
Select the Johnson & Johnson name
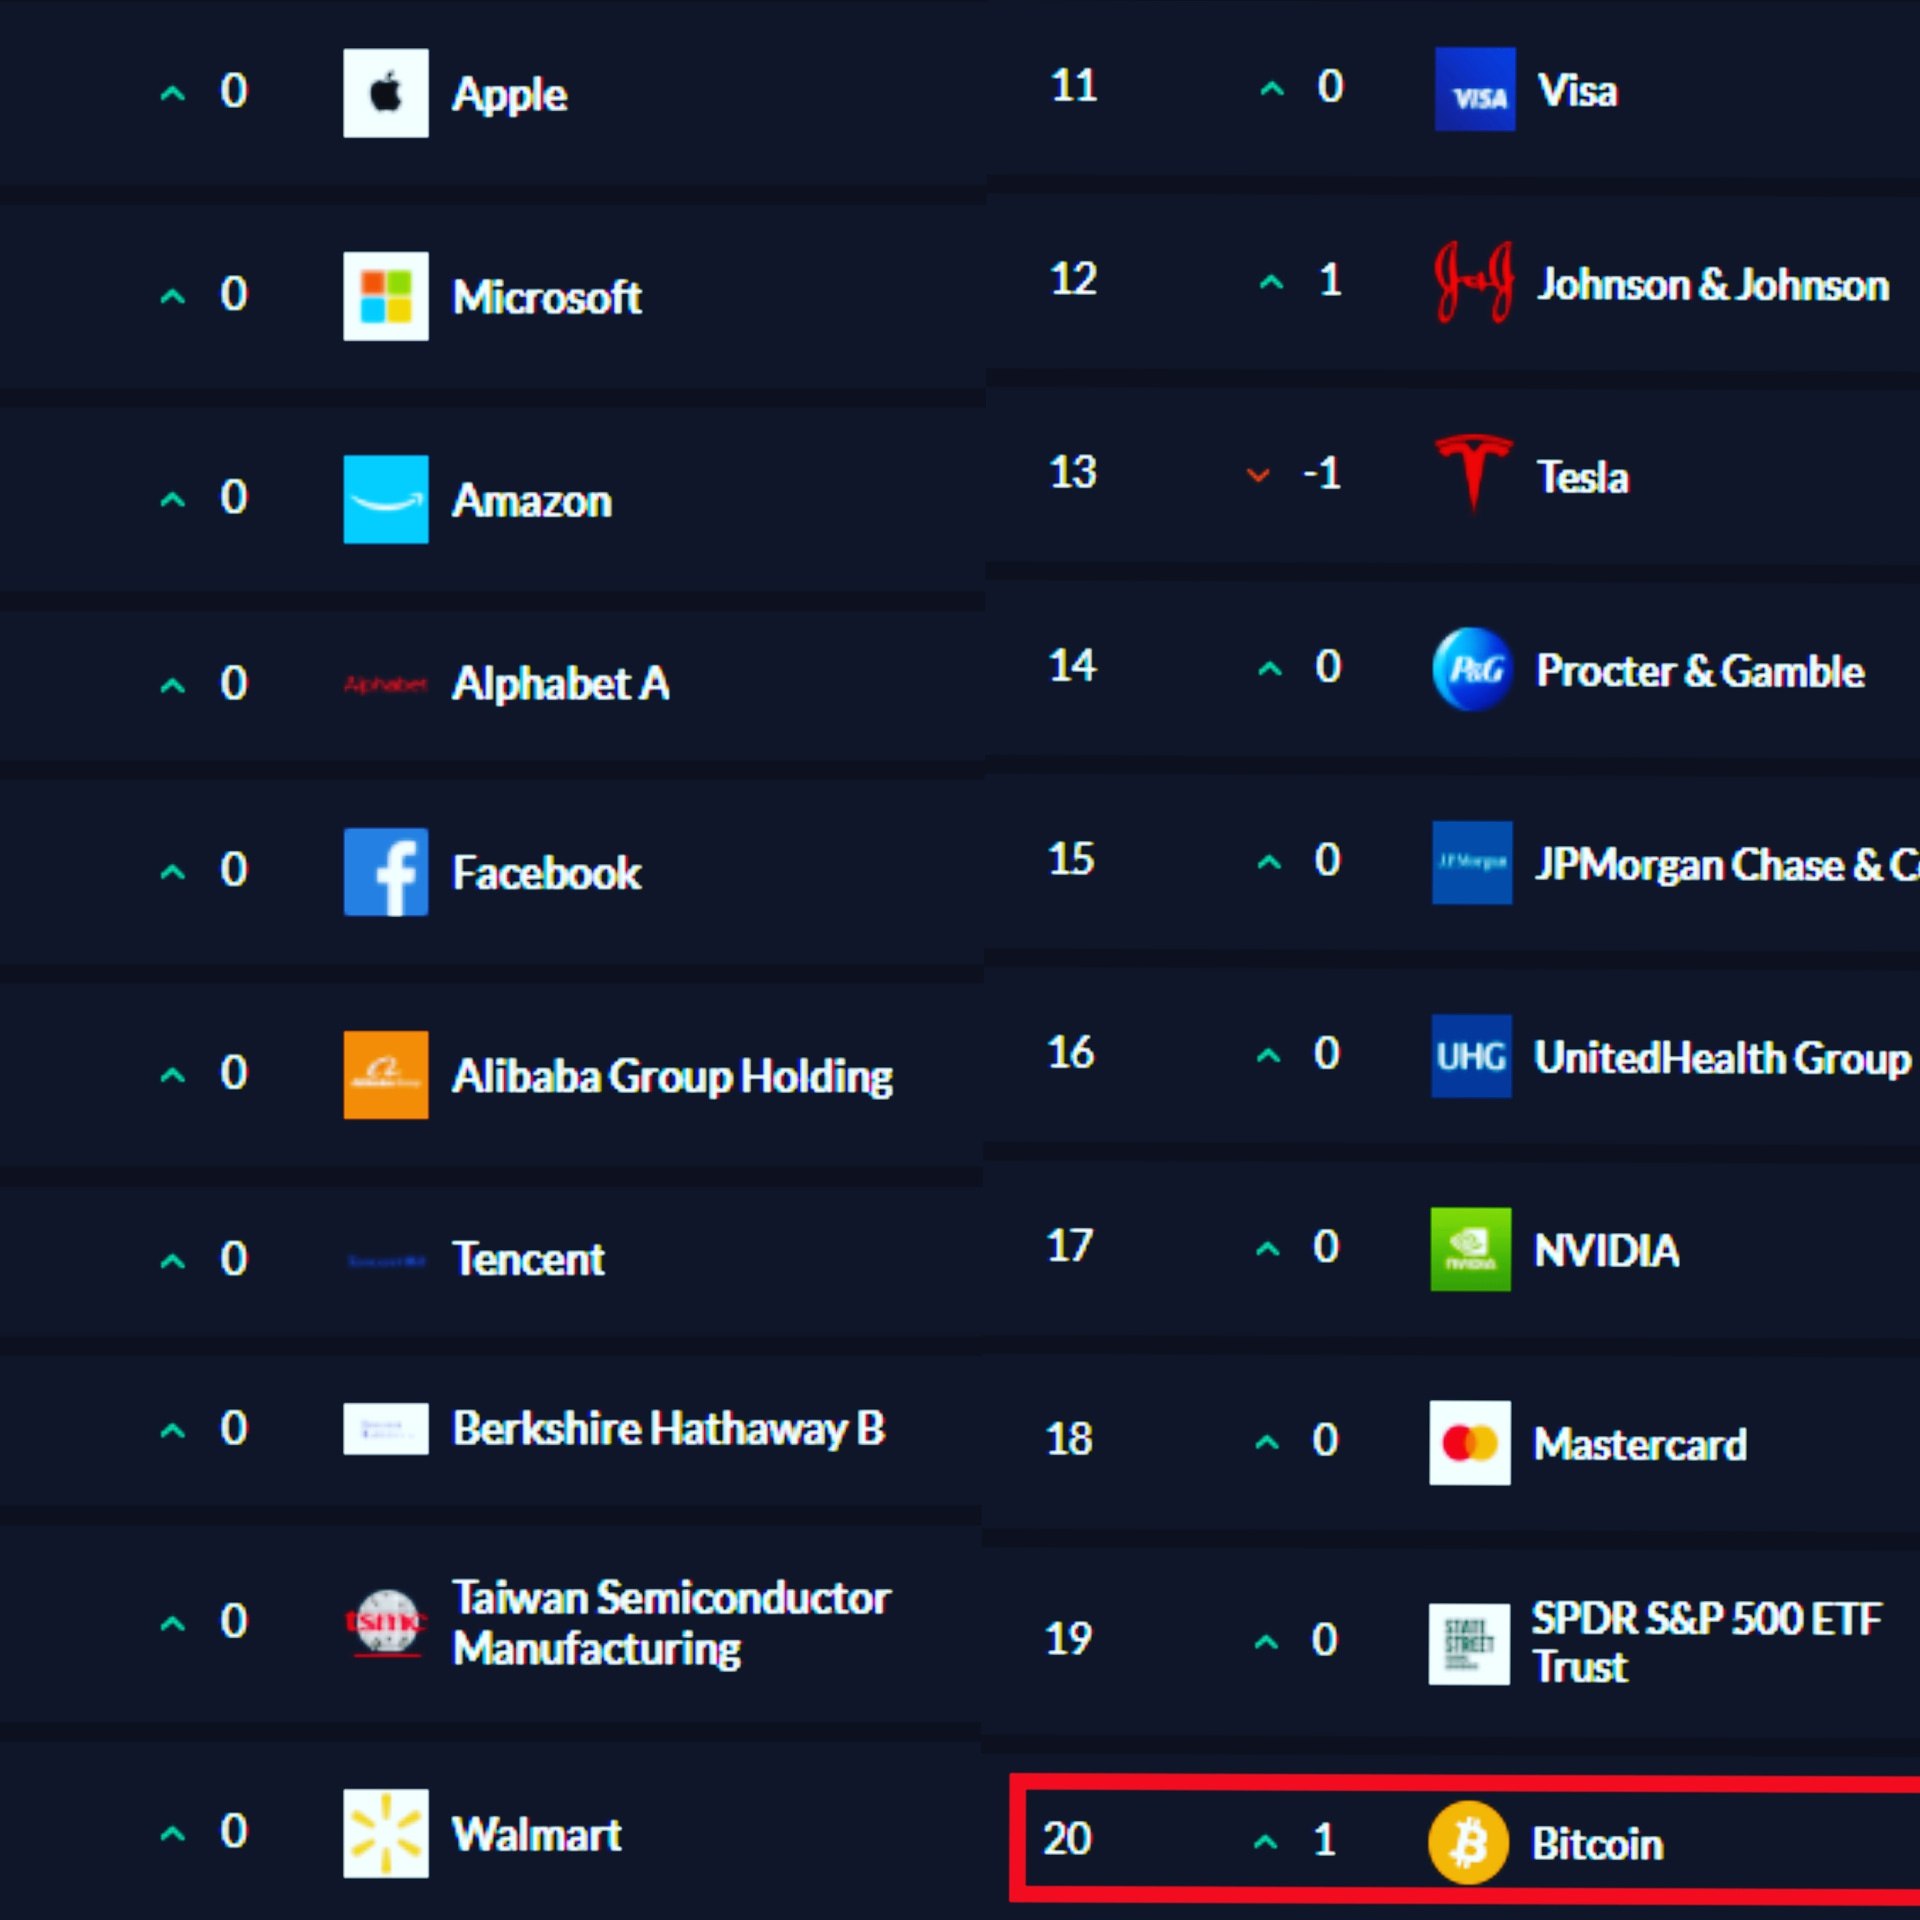tap(1713, 285)
